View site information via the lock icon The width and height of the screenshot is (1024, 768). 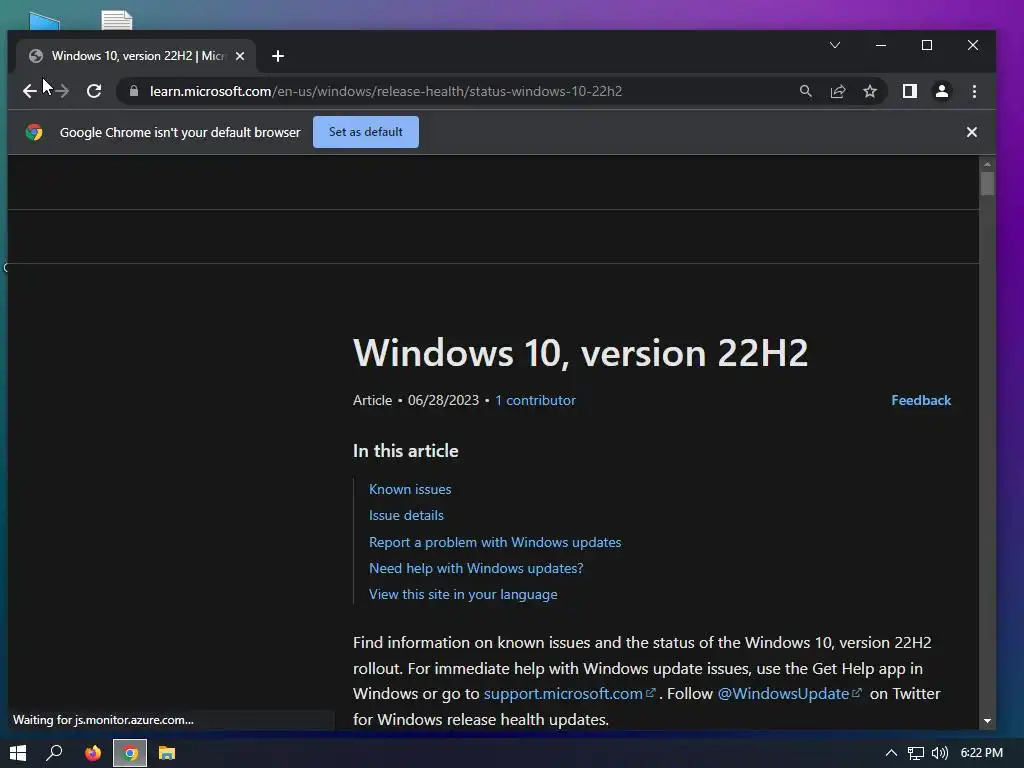coord(134,91)
